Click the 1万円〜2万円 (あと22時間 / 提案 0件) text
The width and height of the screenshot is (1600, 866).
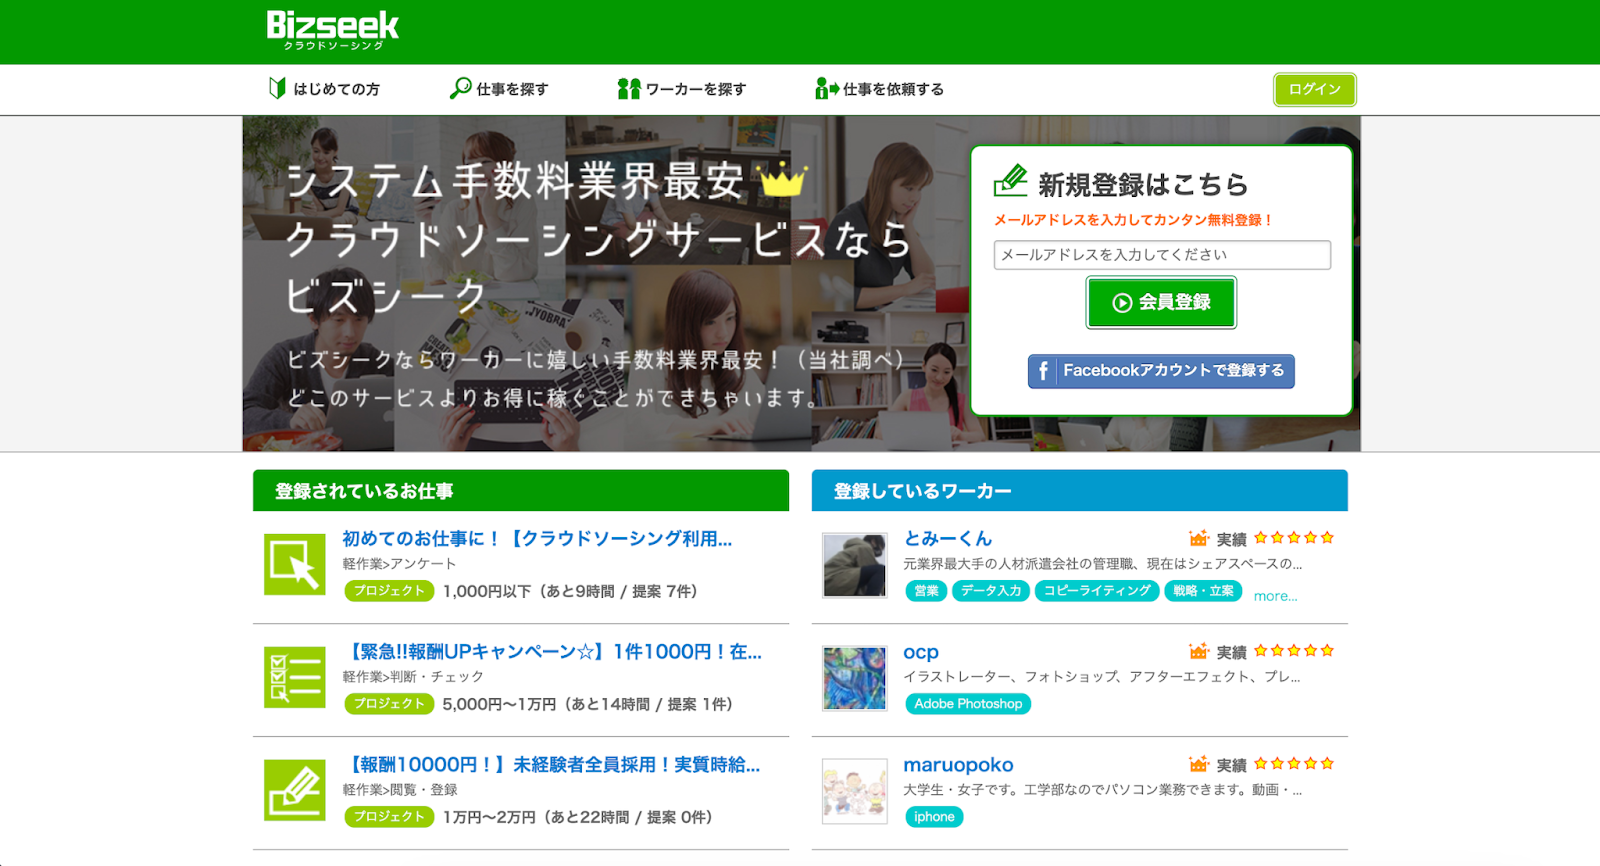pos(578,818)
